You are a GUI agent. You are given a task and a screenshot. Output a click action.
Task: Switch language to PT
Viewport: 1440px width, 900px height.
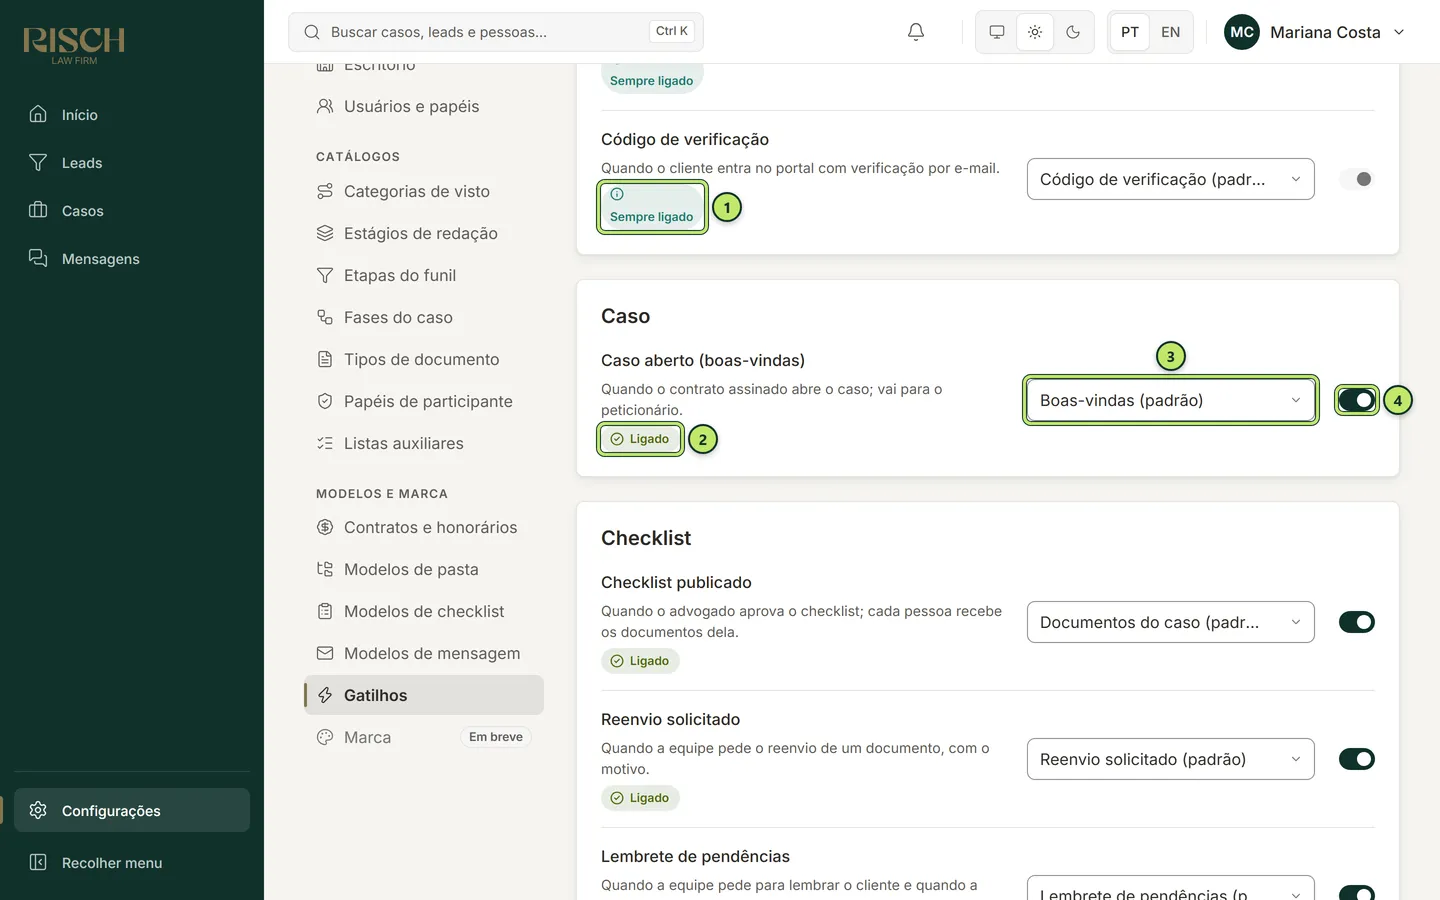[x=1130, y=32]
